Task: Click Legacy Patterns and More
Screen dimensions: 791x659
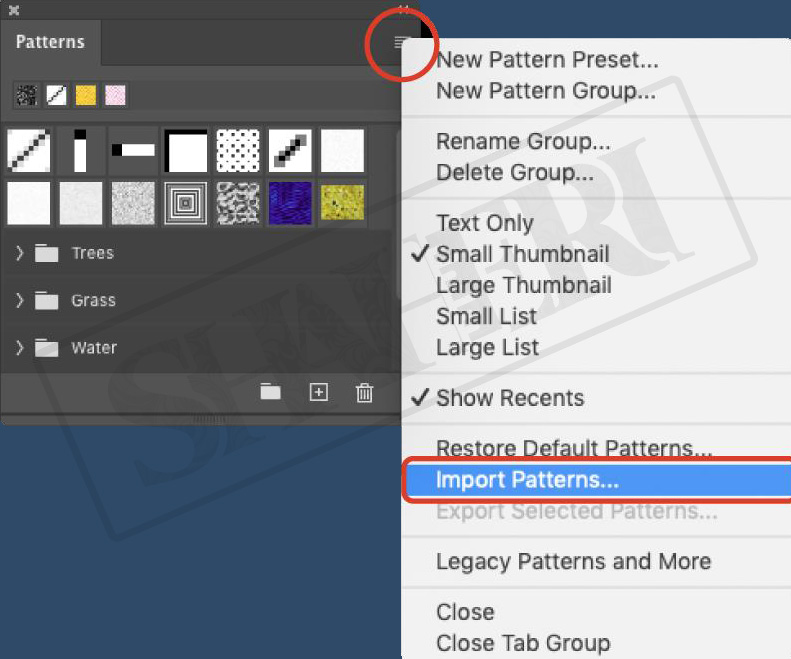Action: (573, 561)
